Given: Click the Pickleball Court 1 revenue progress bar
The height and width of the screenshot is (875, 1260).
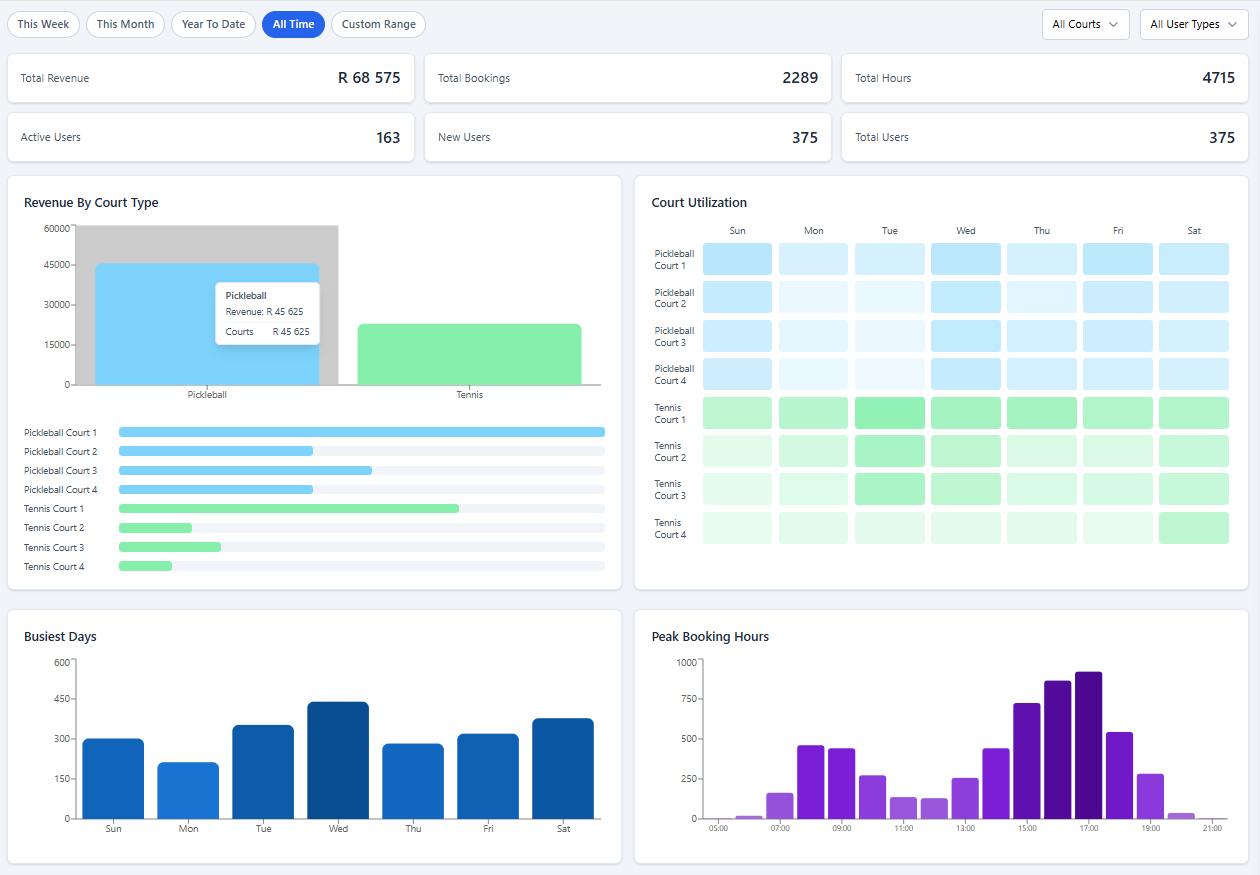Looking at the screenshot, I should point(361,432).
